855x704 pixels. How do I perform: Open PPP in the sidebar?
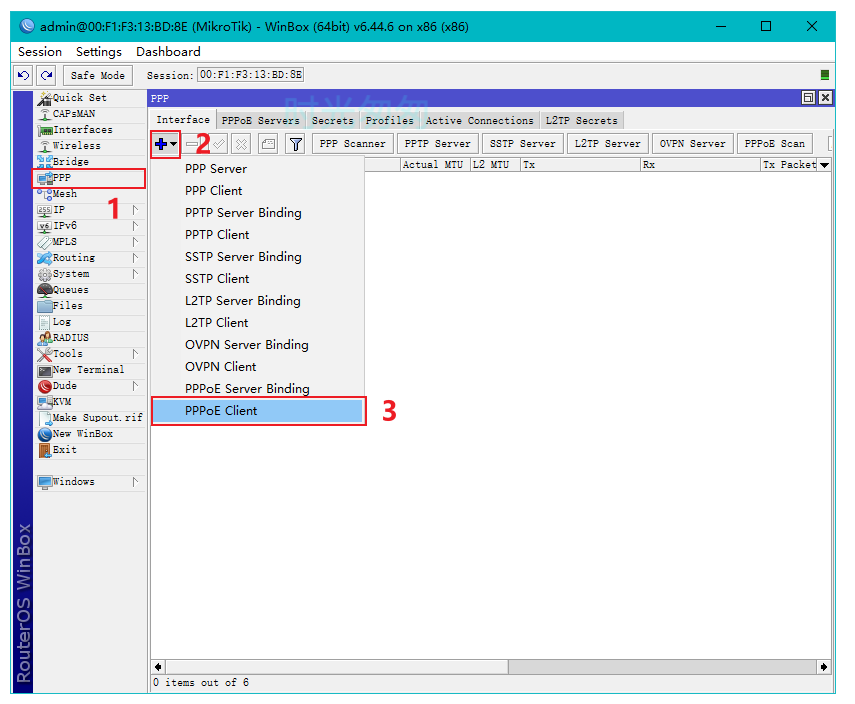pyautogui.click(x=90, y=178)
